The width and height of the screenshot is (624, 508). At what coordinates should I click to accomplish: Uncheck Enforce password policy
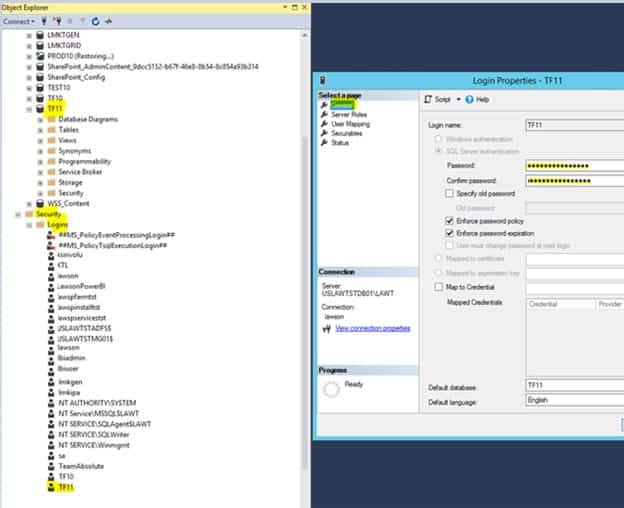[x=449, y=221]
